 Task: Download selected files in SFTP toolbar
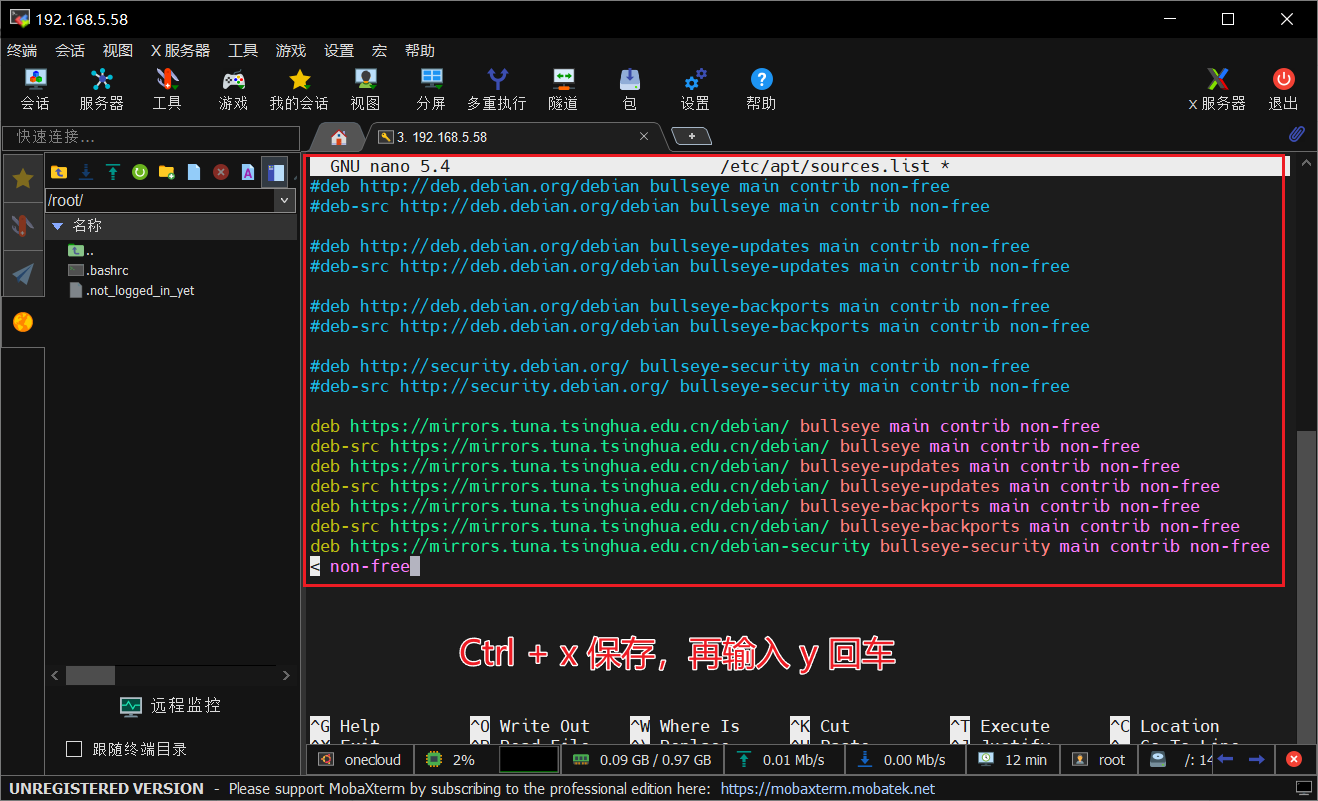pyautogui.click(x=86, y=172)
